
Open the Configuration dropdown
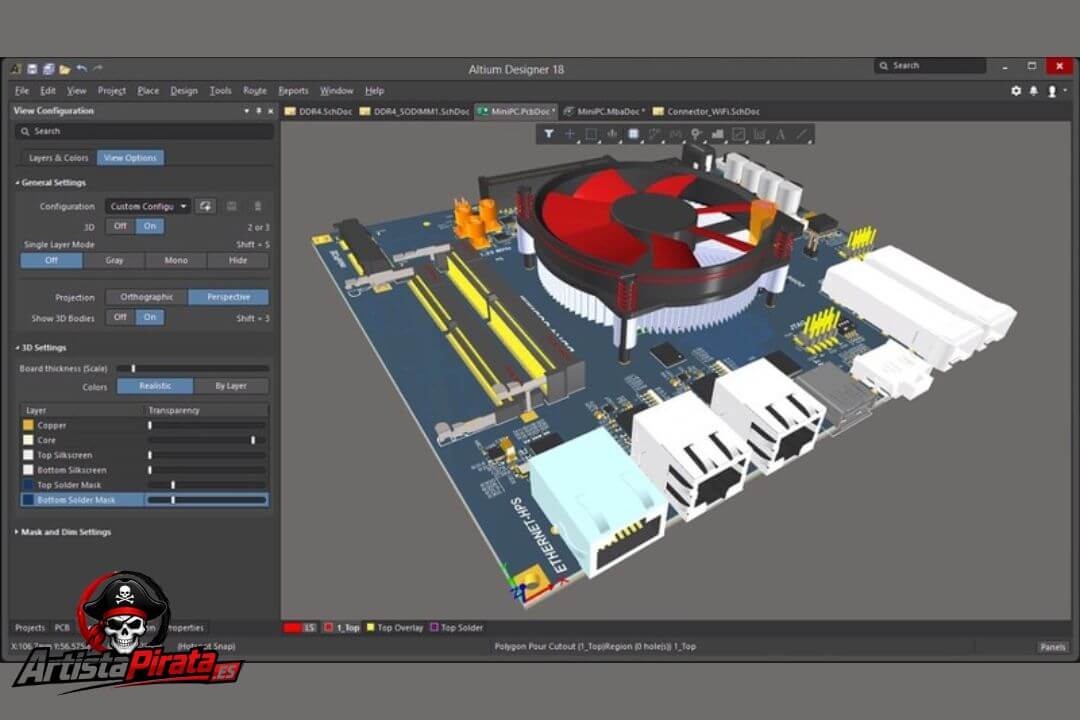148,206
